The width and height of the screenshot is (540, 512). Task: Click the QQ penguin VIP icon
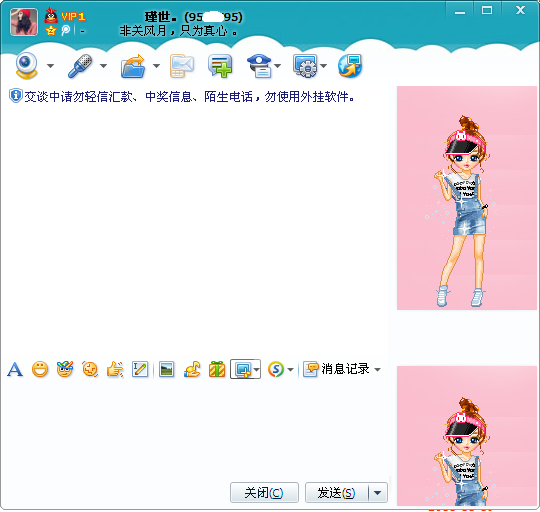click(51, 15)
